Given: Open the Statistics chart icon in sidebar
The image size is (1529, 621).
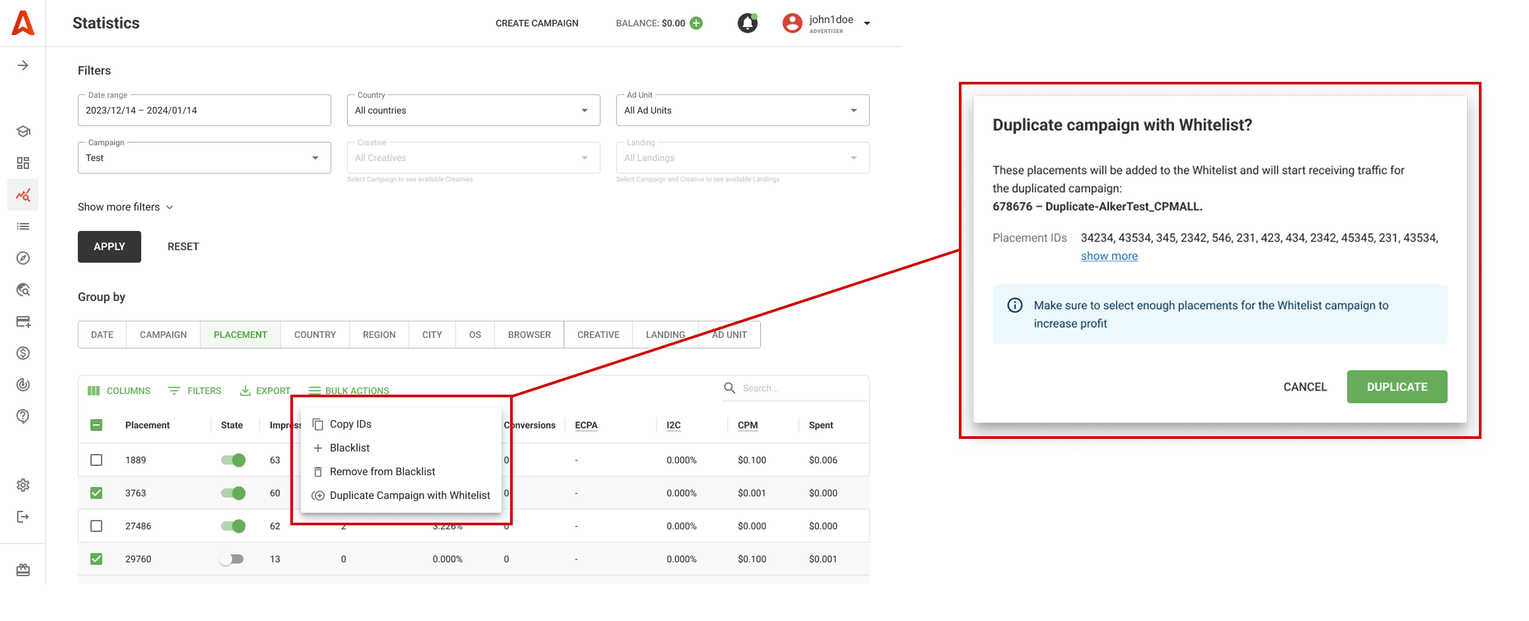Looking at the screenshot, I should tap(22, 194).
